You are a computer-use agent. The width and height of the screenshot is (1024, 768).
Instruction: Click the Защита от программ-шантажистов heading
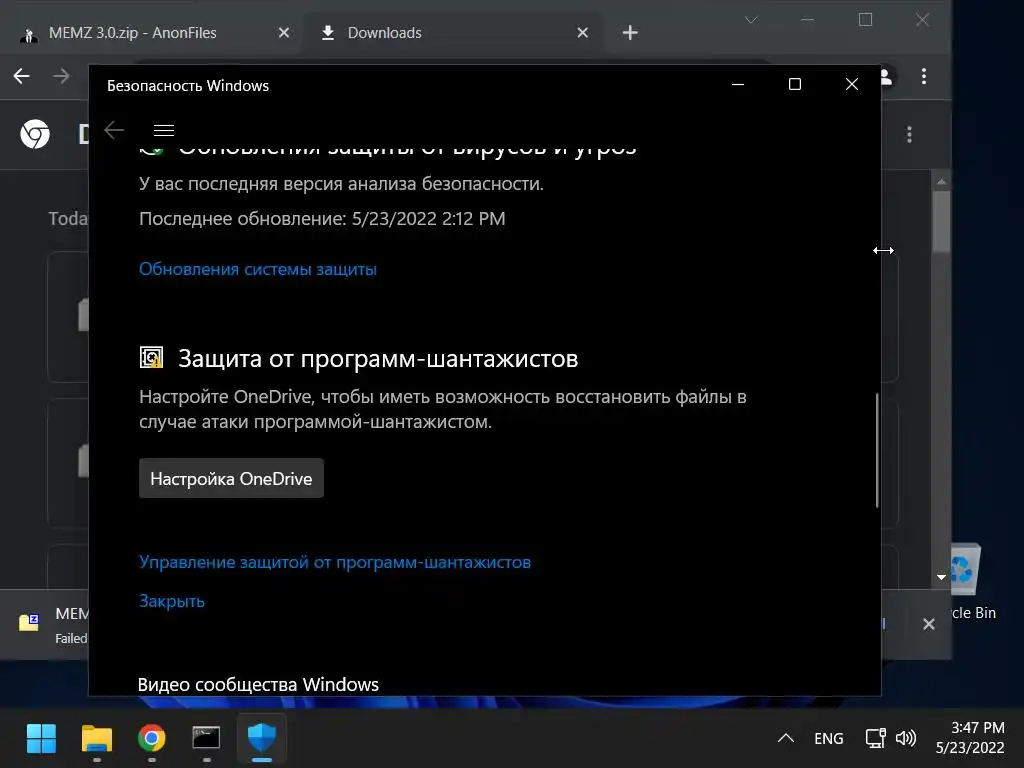(x=378, y=359)
